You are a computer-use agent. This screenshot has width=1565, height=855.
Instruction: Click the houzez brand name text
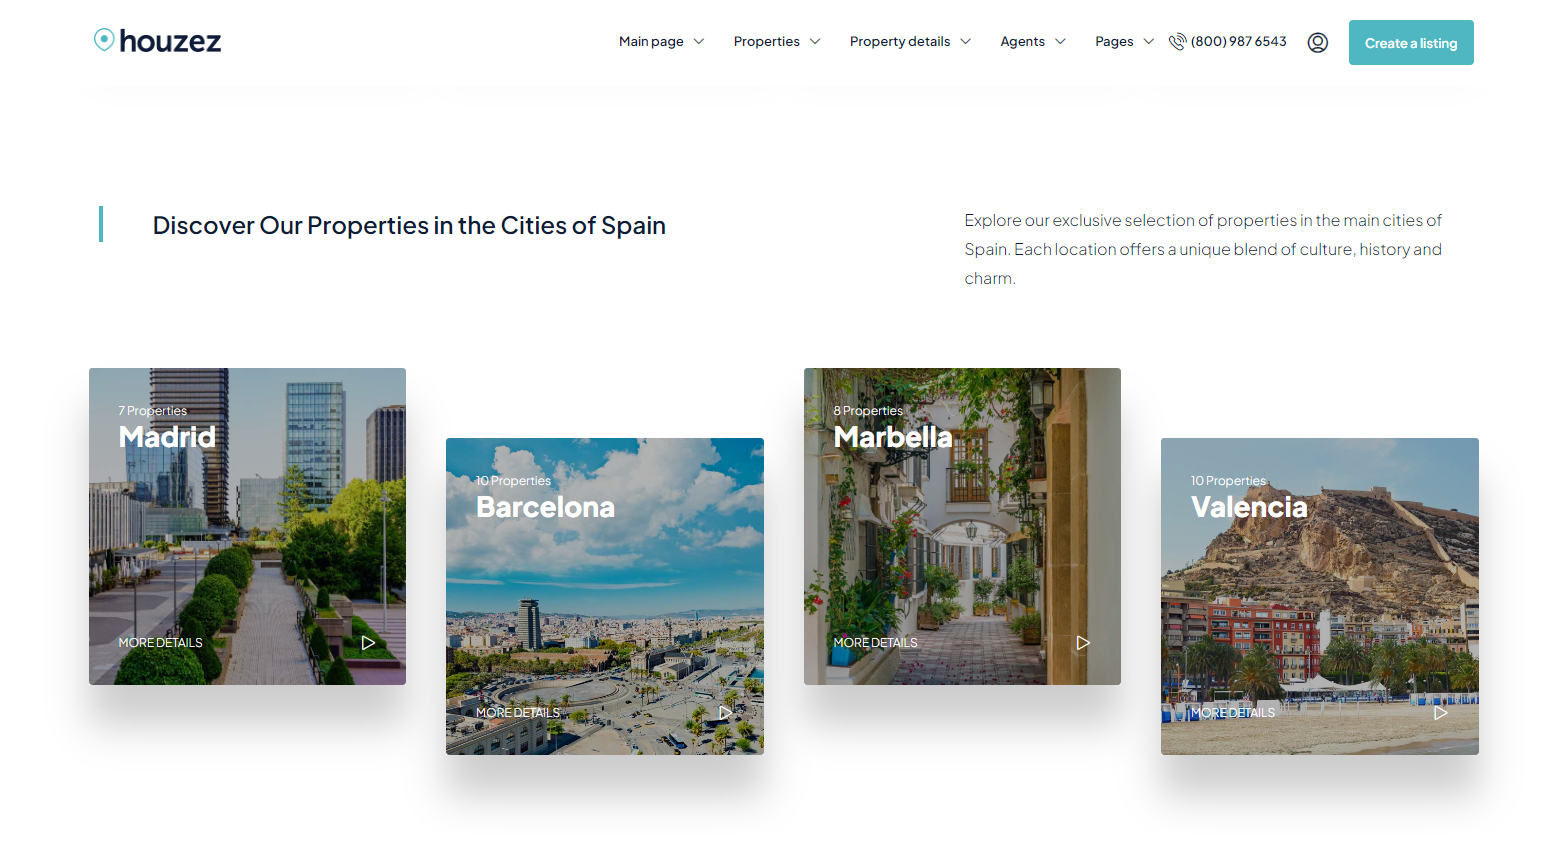click(x=170, y=42)
